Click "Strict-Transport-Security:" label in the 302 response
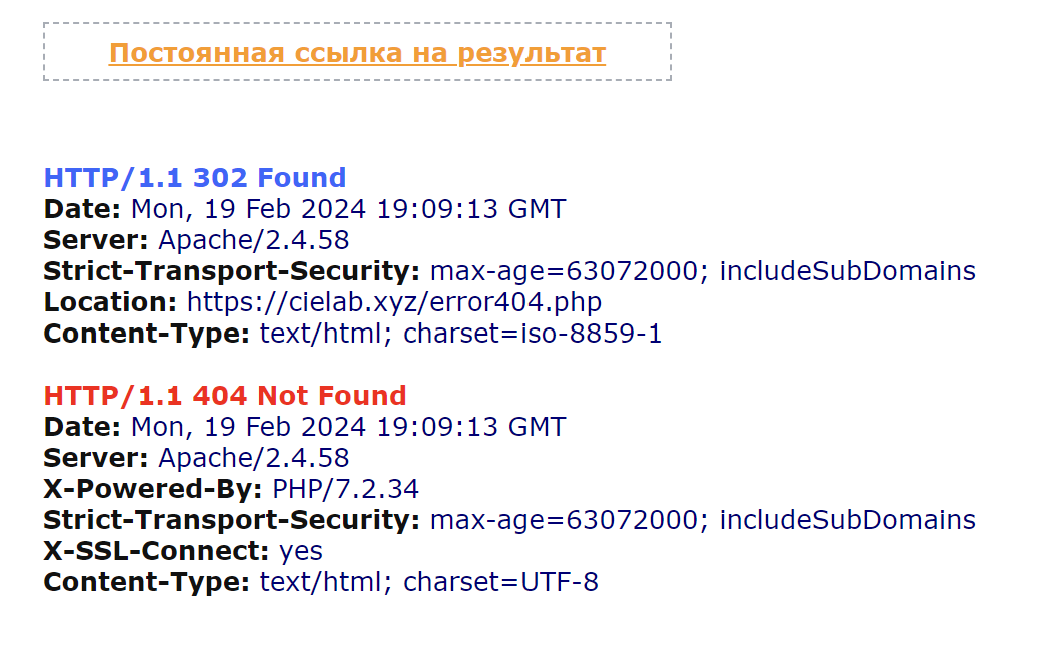 pos(232,271)
